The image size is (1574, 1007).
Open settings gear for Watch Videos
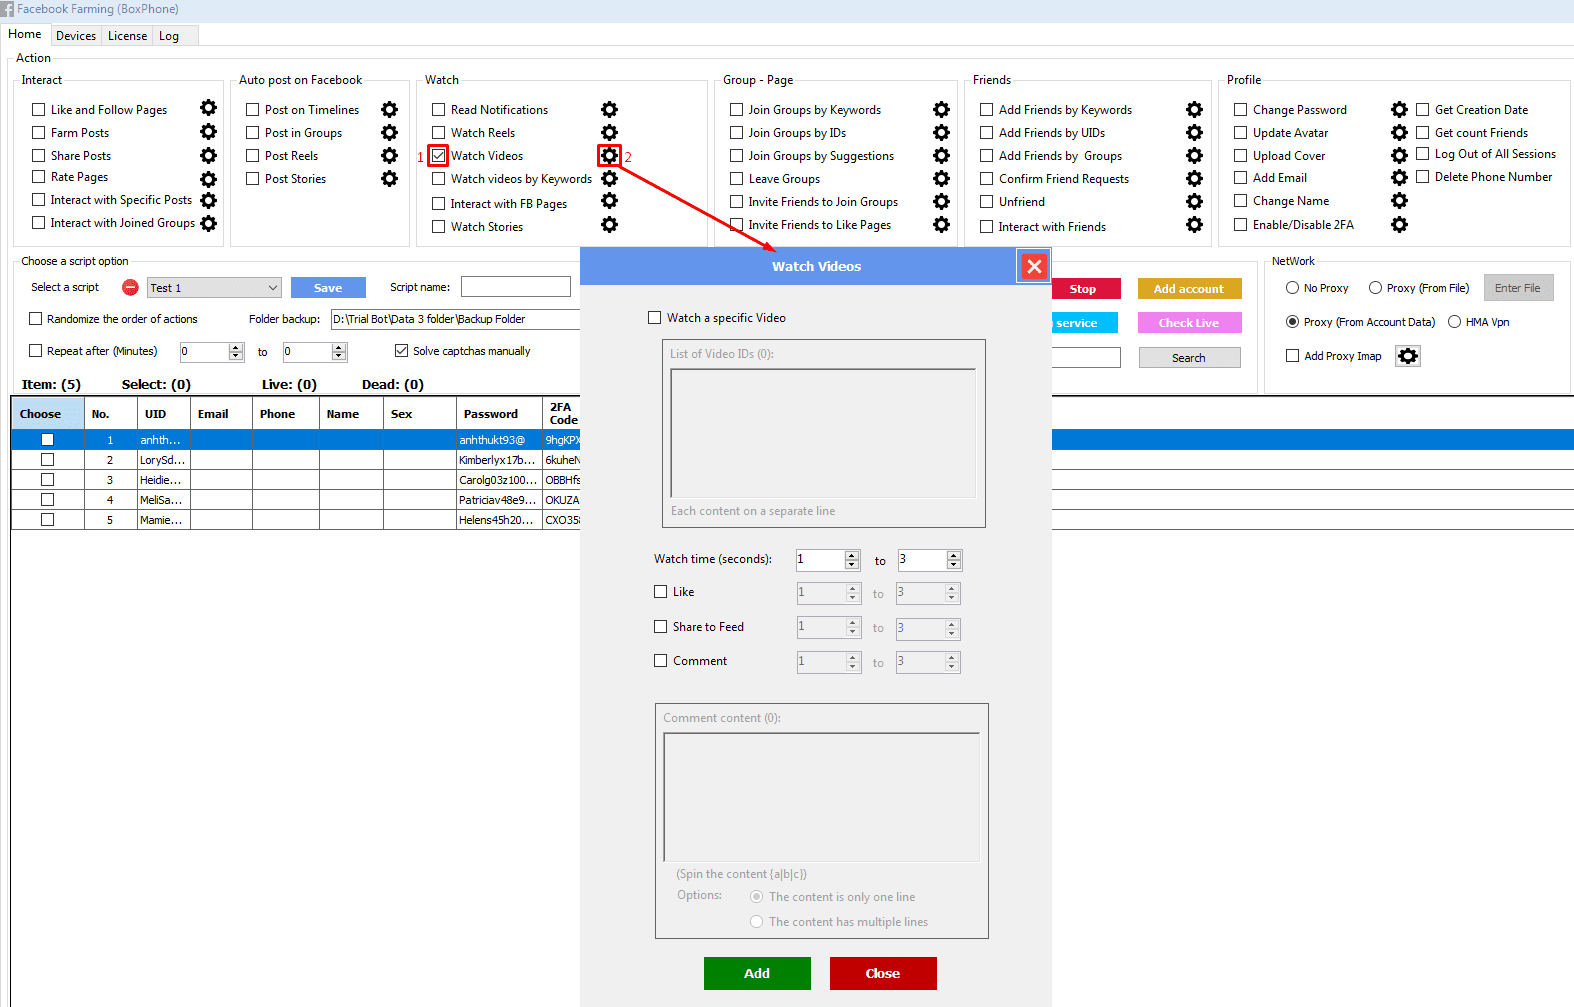(609, 155)
